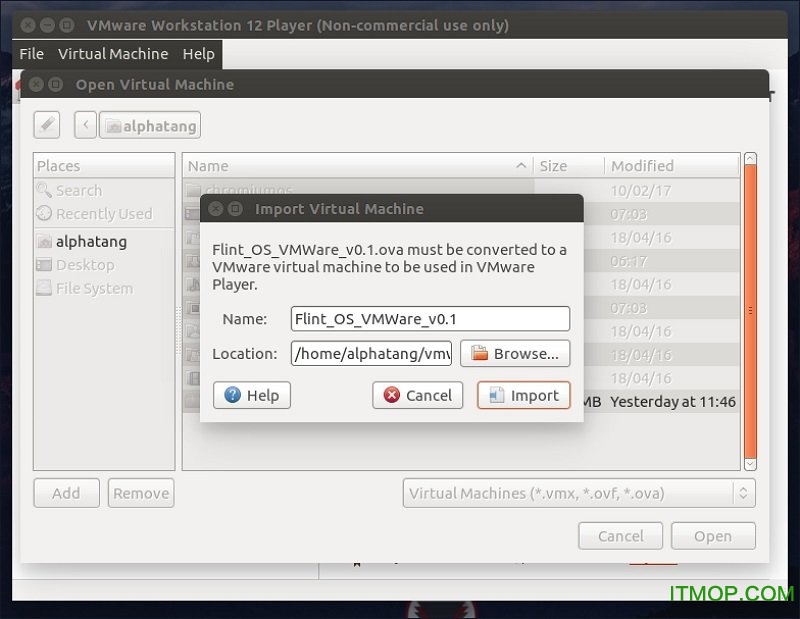Open the Virtual Machines file type filter
Viewport: 800px width, 619px height.
(x=579, y=493)
